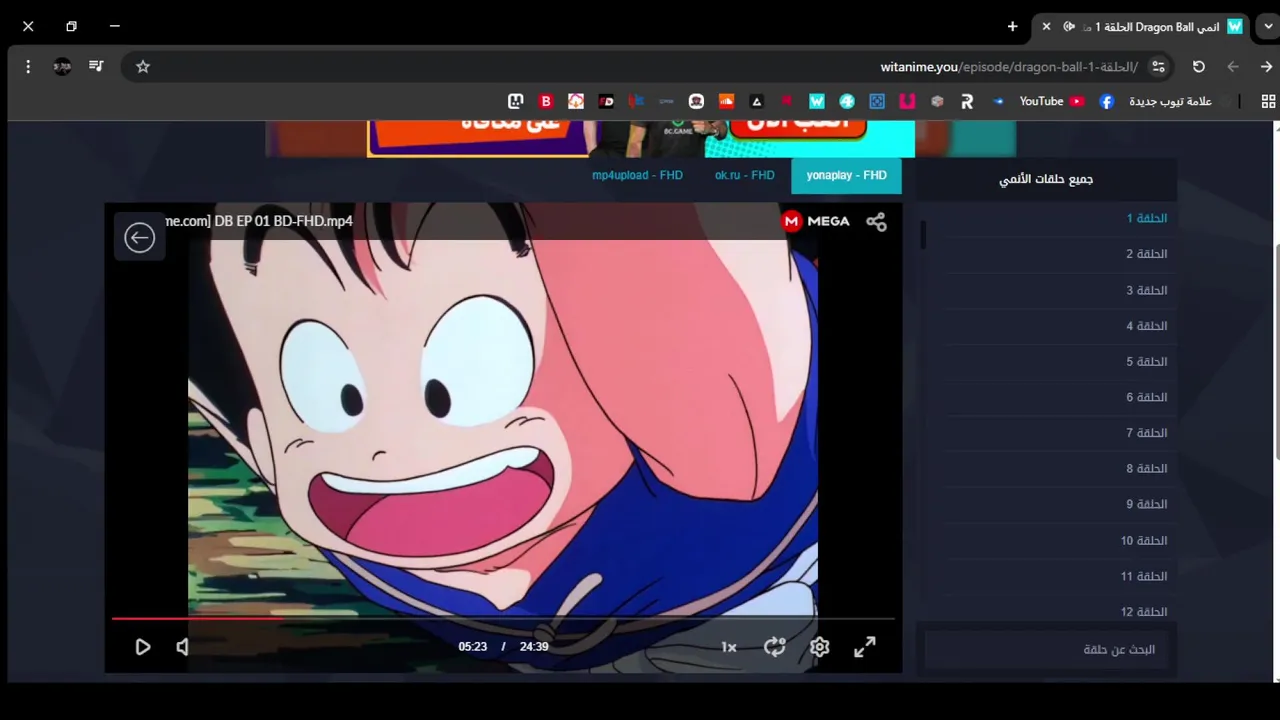
Task: Play the video
Action: pyautogui.click(x=143, y=647)
